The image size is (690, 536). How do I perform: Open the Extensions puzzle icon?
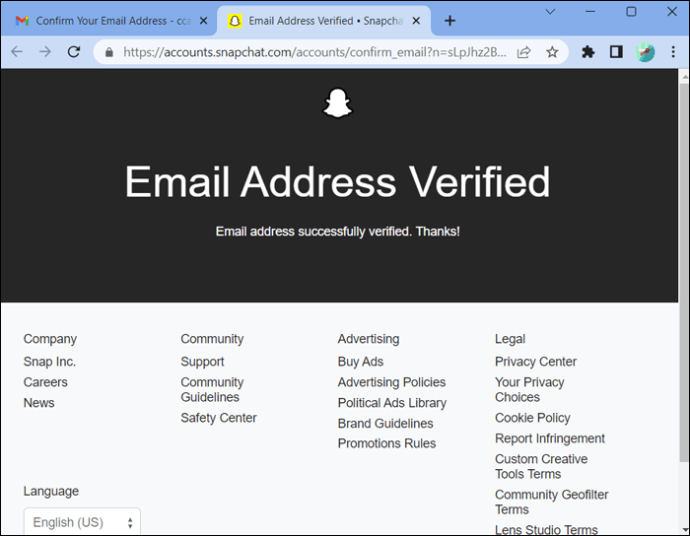click(x=588, y=52)
